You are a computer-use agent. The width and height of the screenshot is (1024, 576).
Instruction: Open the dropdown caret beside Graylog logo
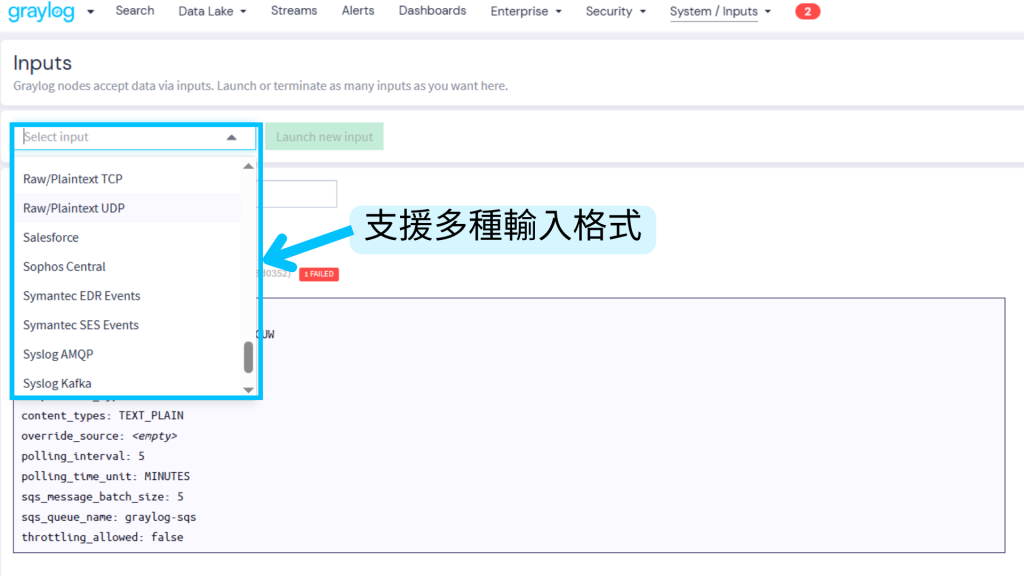click(x=90, y=12)
